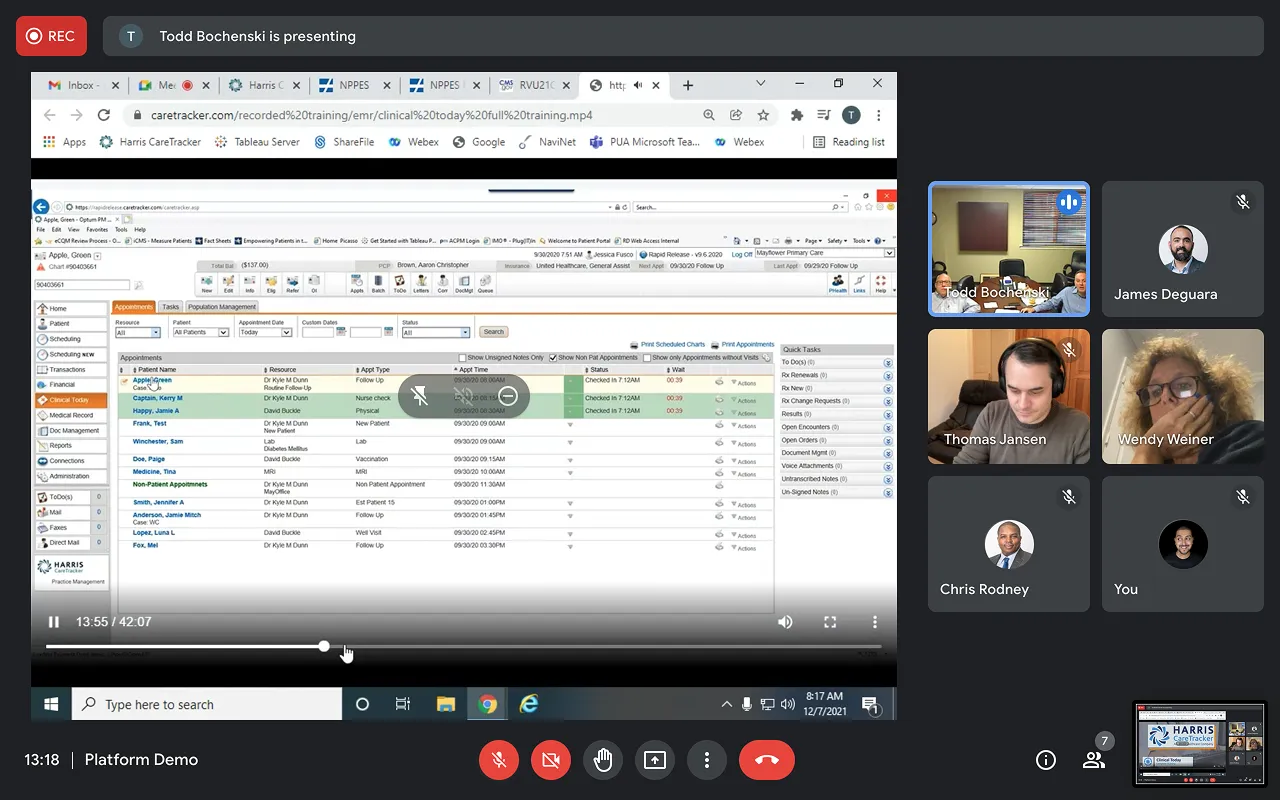Viewport: 1280px width, 800px height.
Task: Click the Info toolbar icon
Action: point(250,284)
